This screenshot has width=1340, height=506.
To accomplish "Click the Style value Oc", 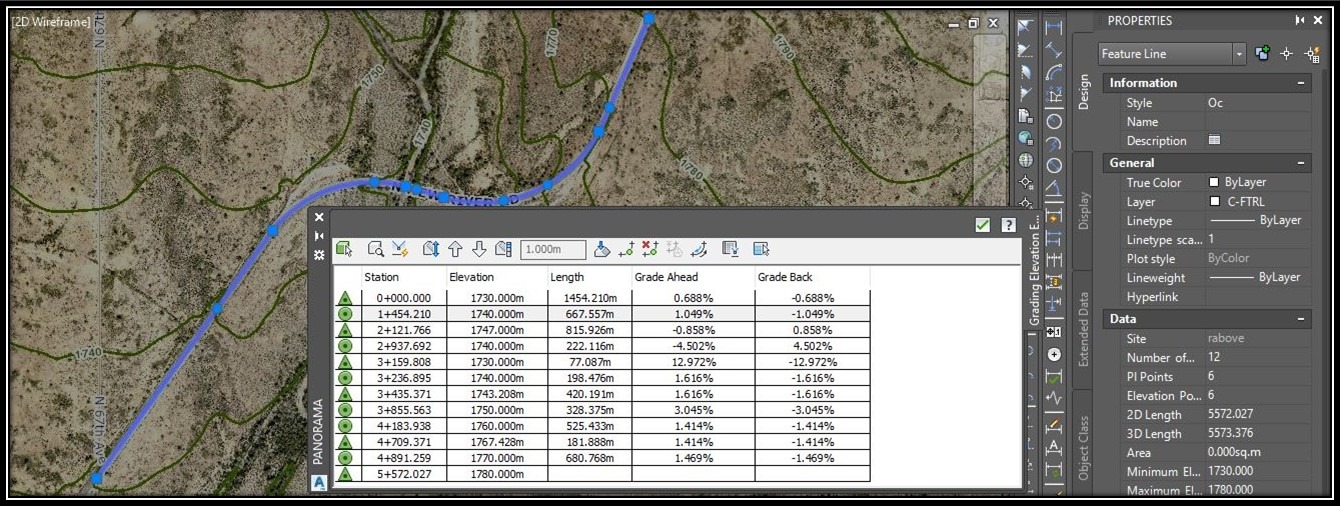I will click(1216, 103).
